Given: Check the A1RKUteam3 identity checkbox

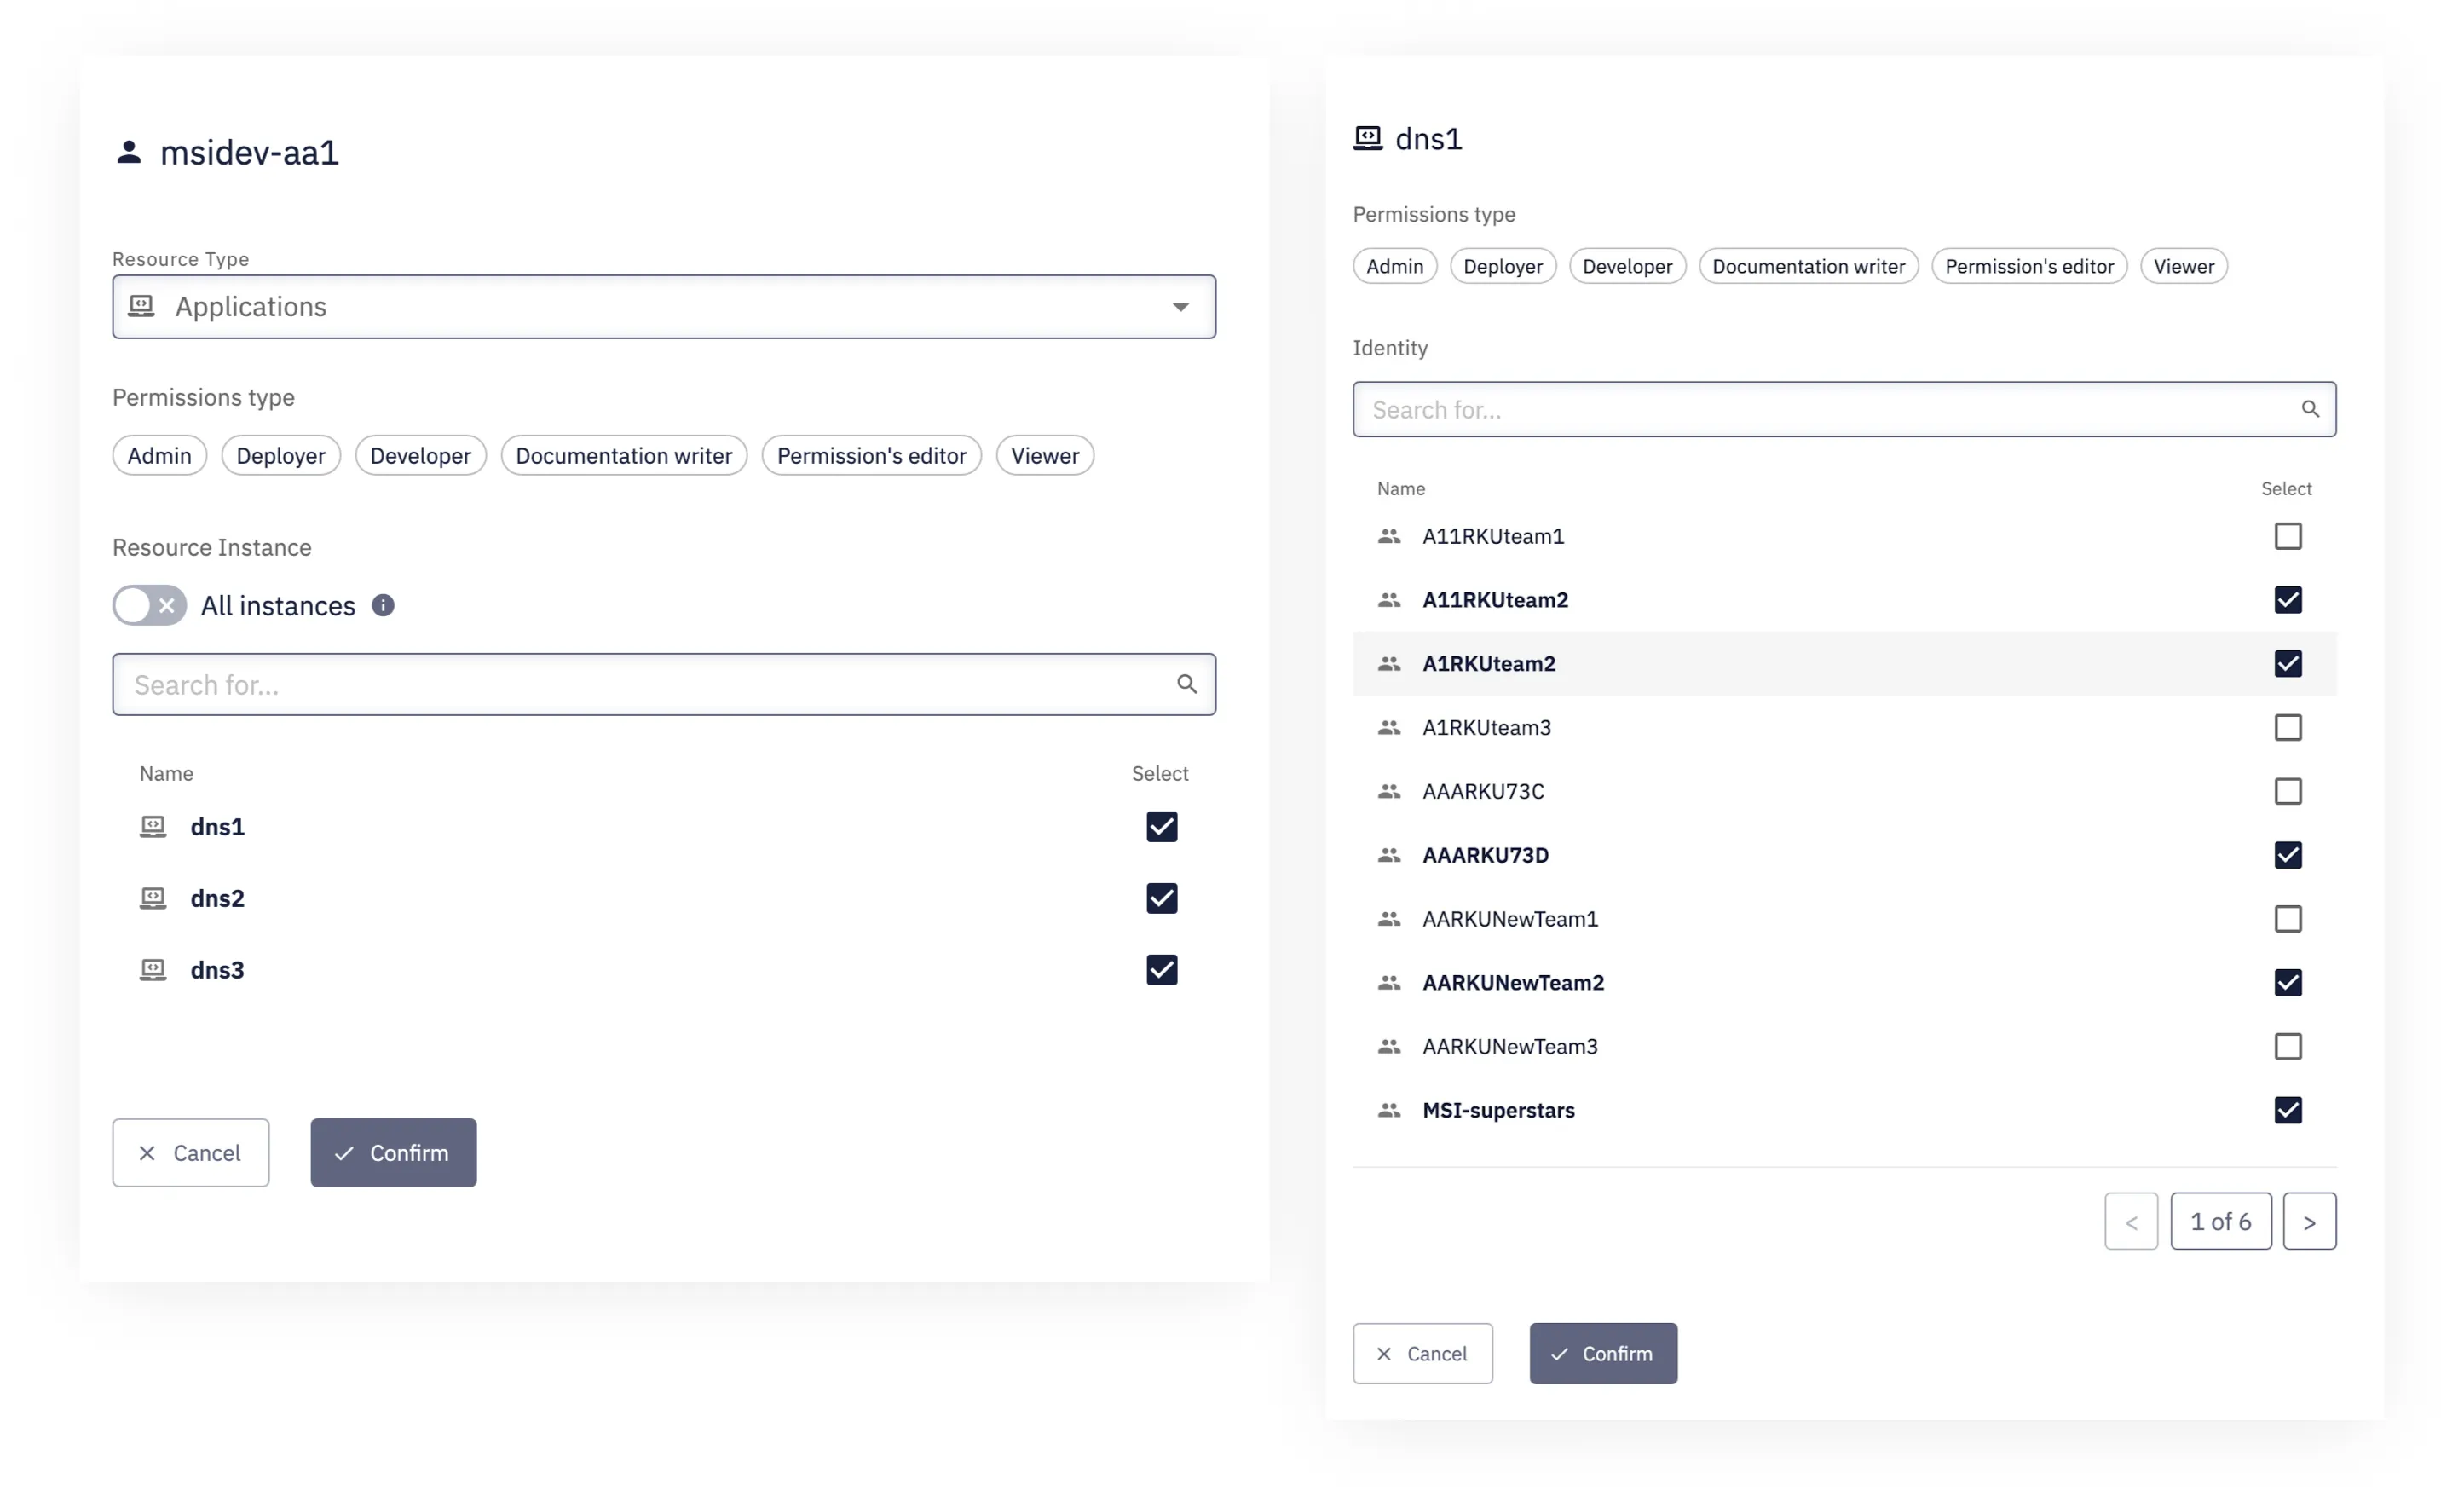Looking at the screenshot, I should (2288, 727).
